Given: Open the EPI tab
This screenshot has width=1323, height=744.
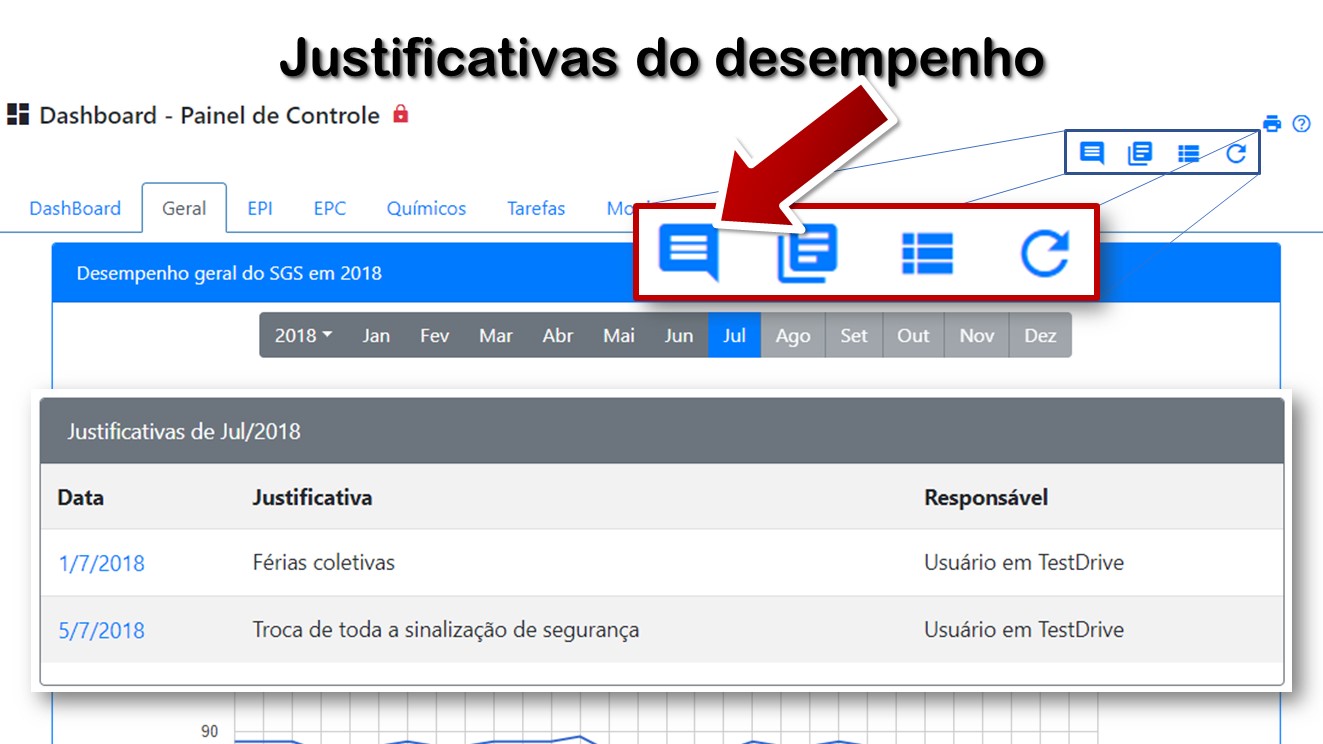Looking at the screenshot, I should [260, 208].
